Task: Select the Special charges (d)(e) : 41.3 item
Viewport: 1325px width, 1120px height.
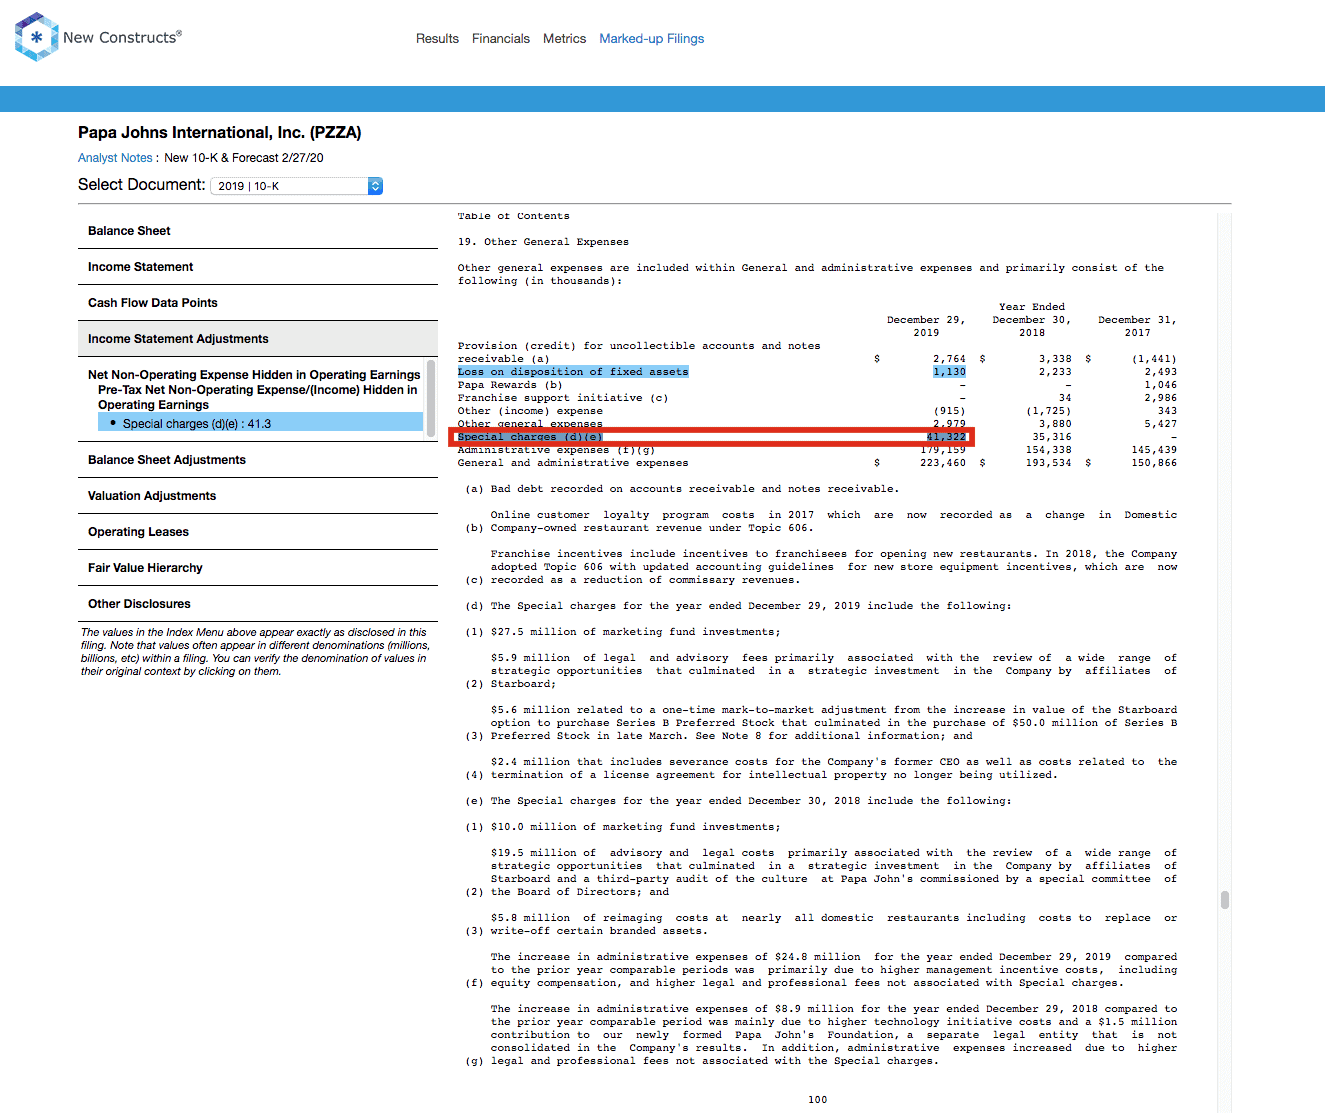Action: (x=260, y=424)
